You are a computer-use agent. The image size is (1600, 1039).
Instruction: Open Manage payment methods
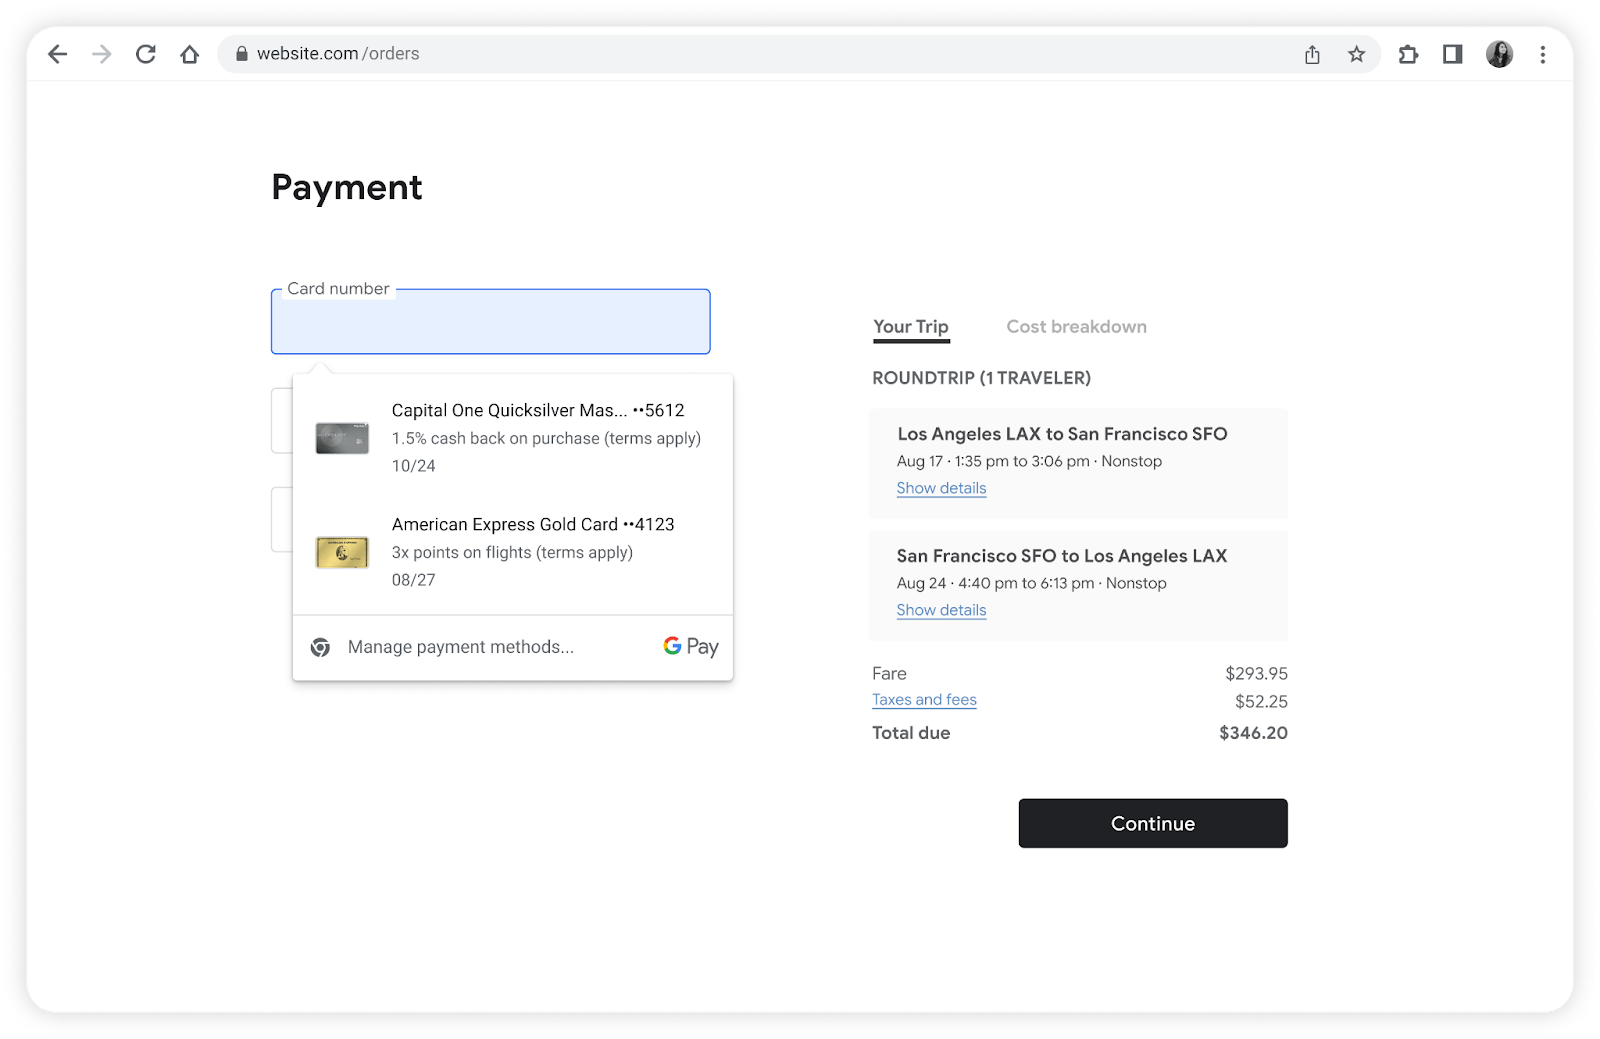tap(460, 646)
